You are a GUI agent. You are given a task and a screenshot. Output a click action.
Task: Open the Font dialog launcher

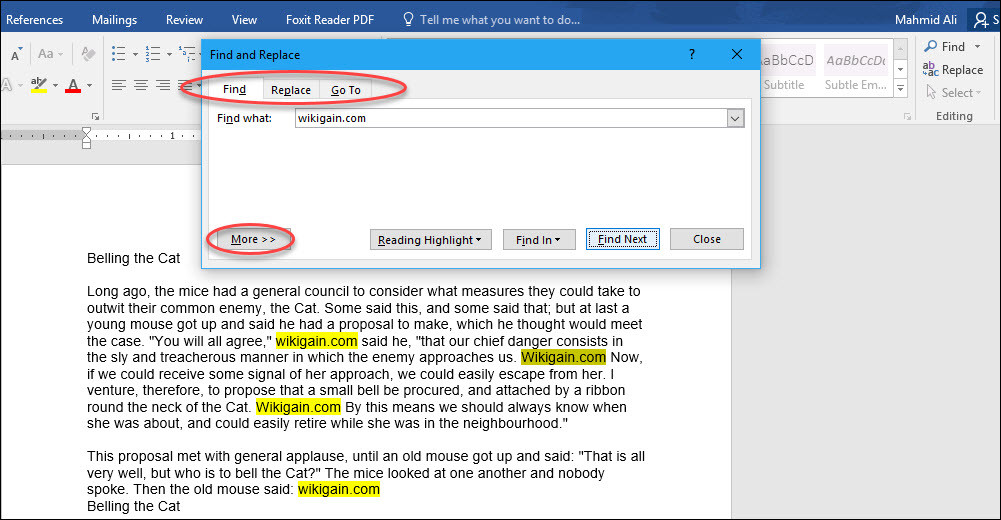click(x=95, y=116)
